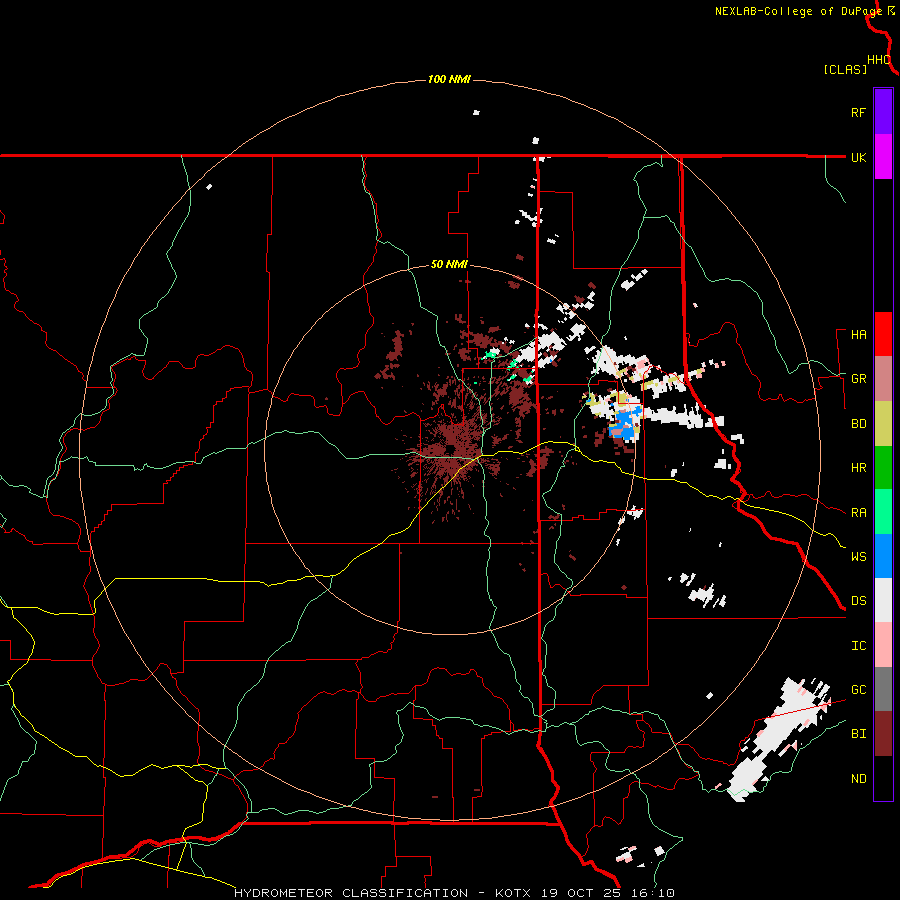Pick the mint green RA legend swatch
This screenshot has width=900, height=900.
(883, 512)
